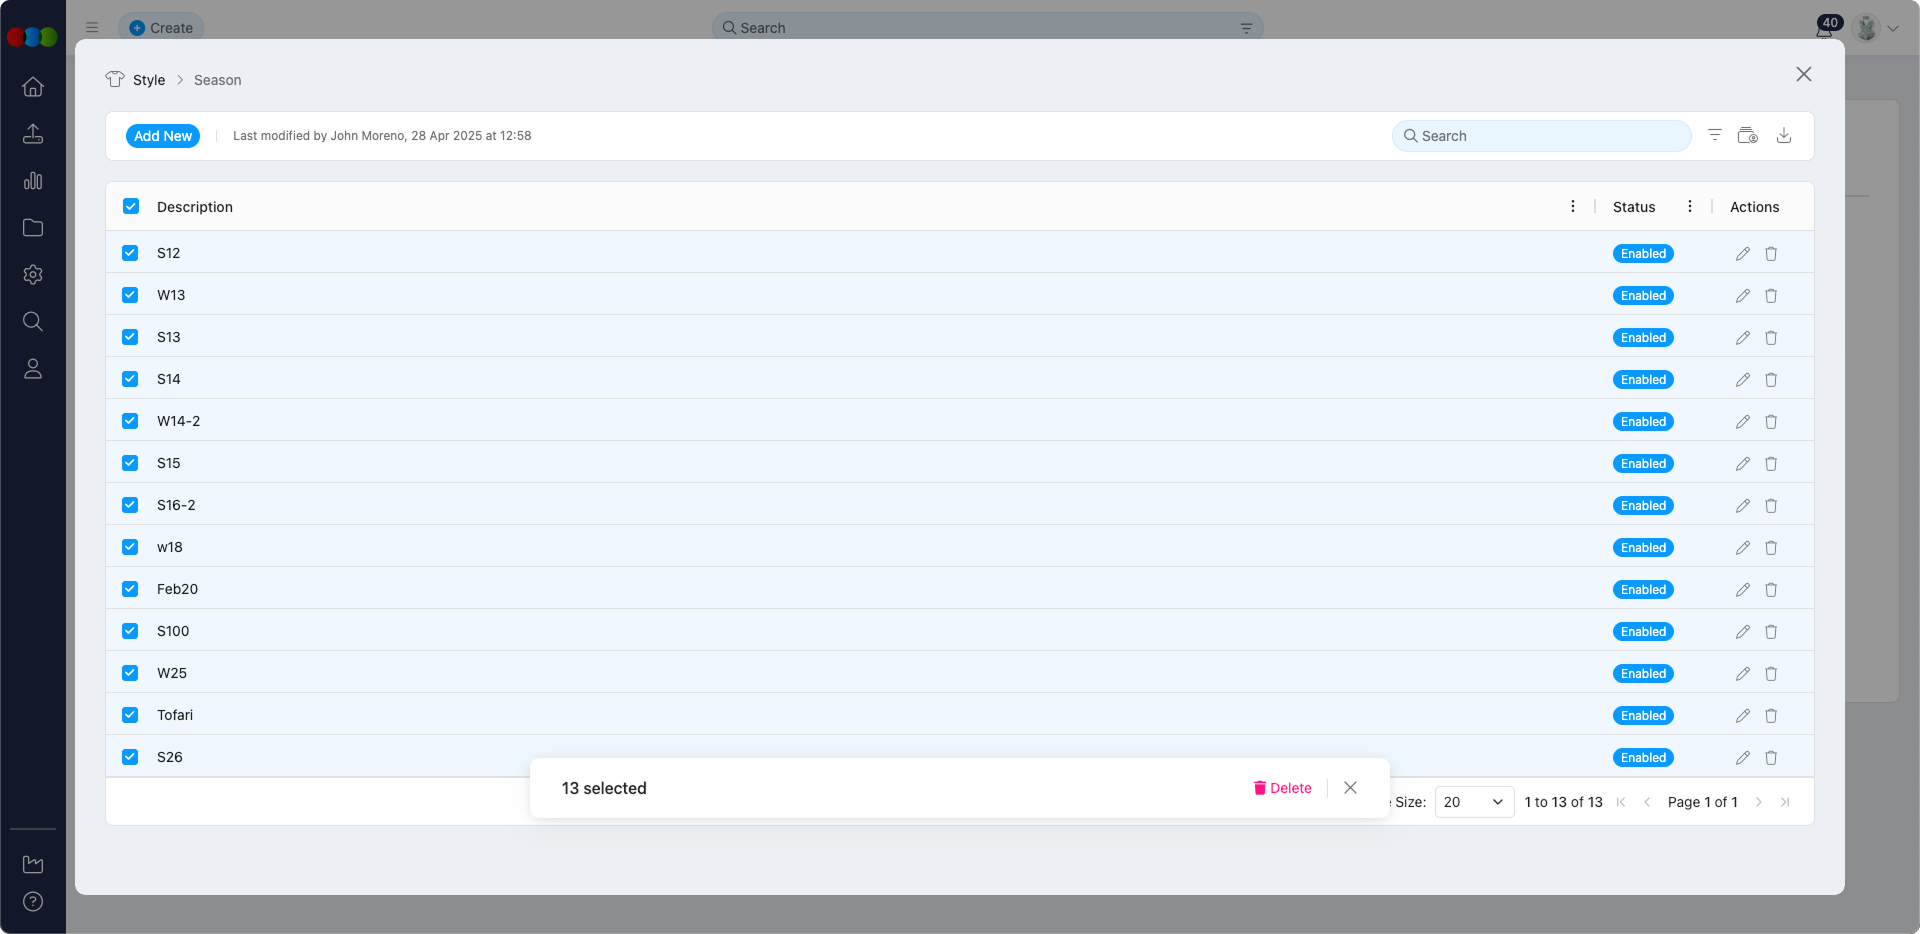Open the Description column options menu
1920x934 pixels.
point(1572,207)
